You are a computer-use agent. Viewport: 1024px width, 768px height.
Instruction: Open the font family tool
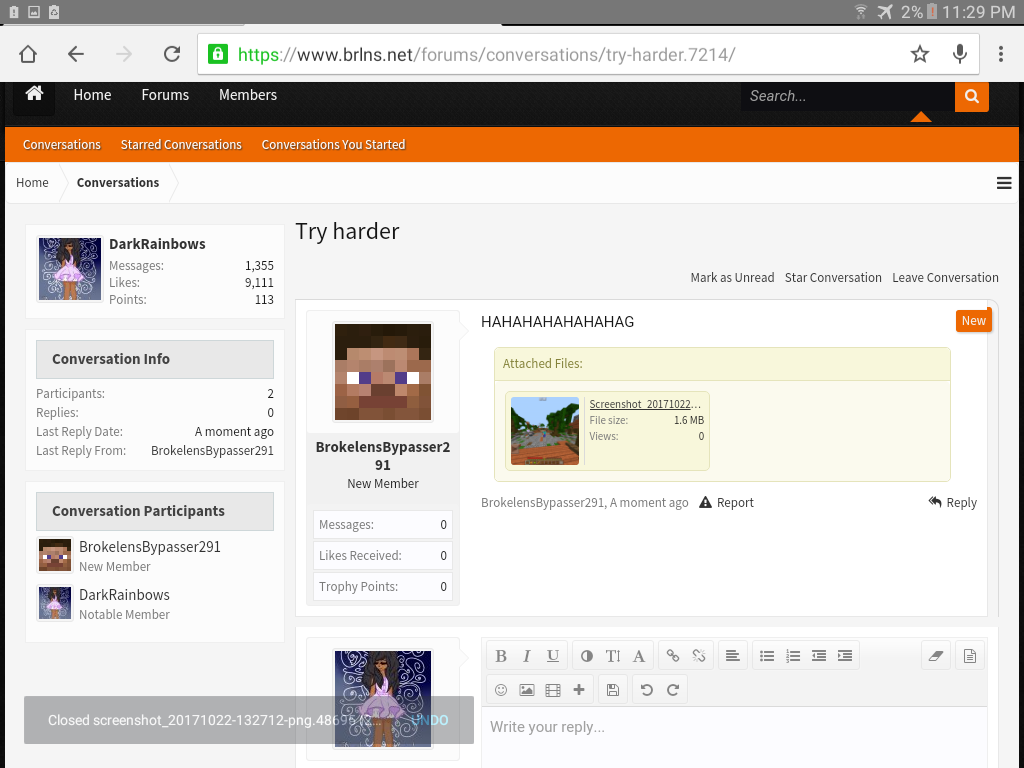(639, 656)
